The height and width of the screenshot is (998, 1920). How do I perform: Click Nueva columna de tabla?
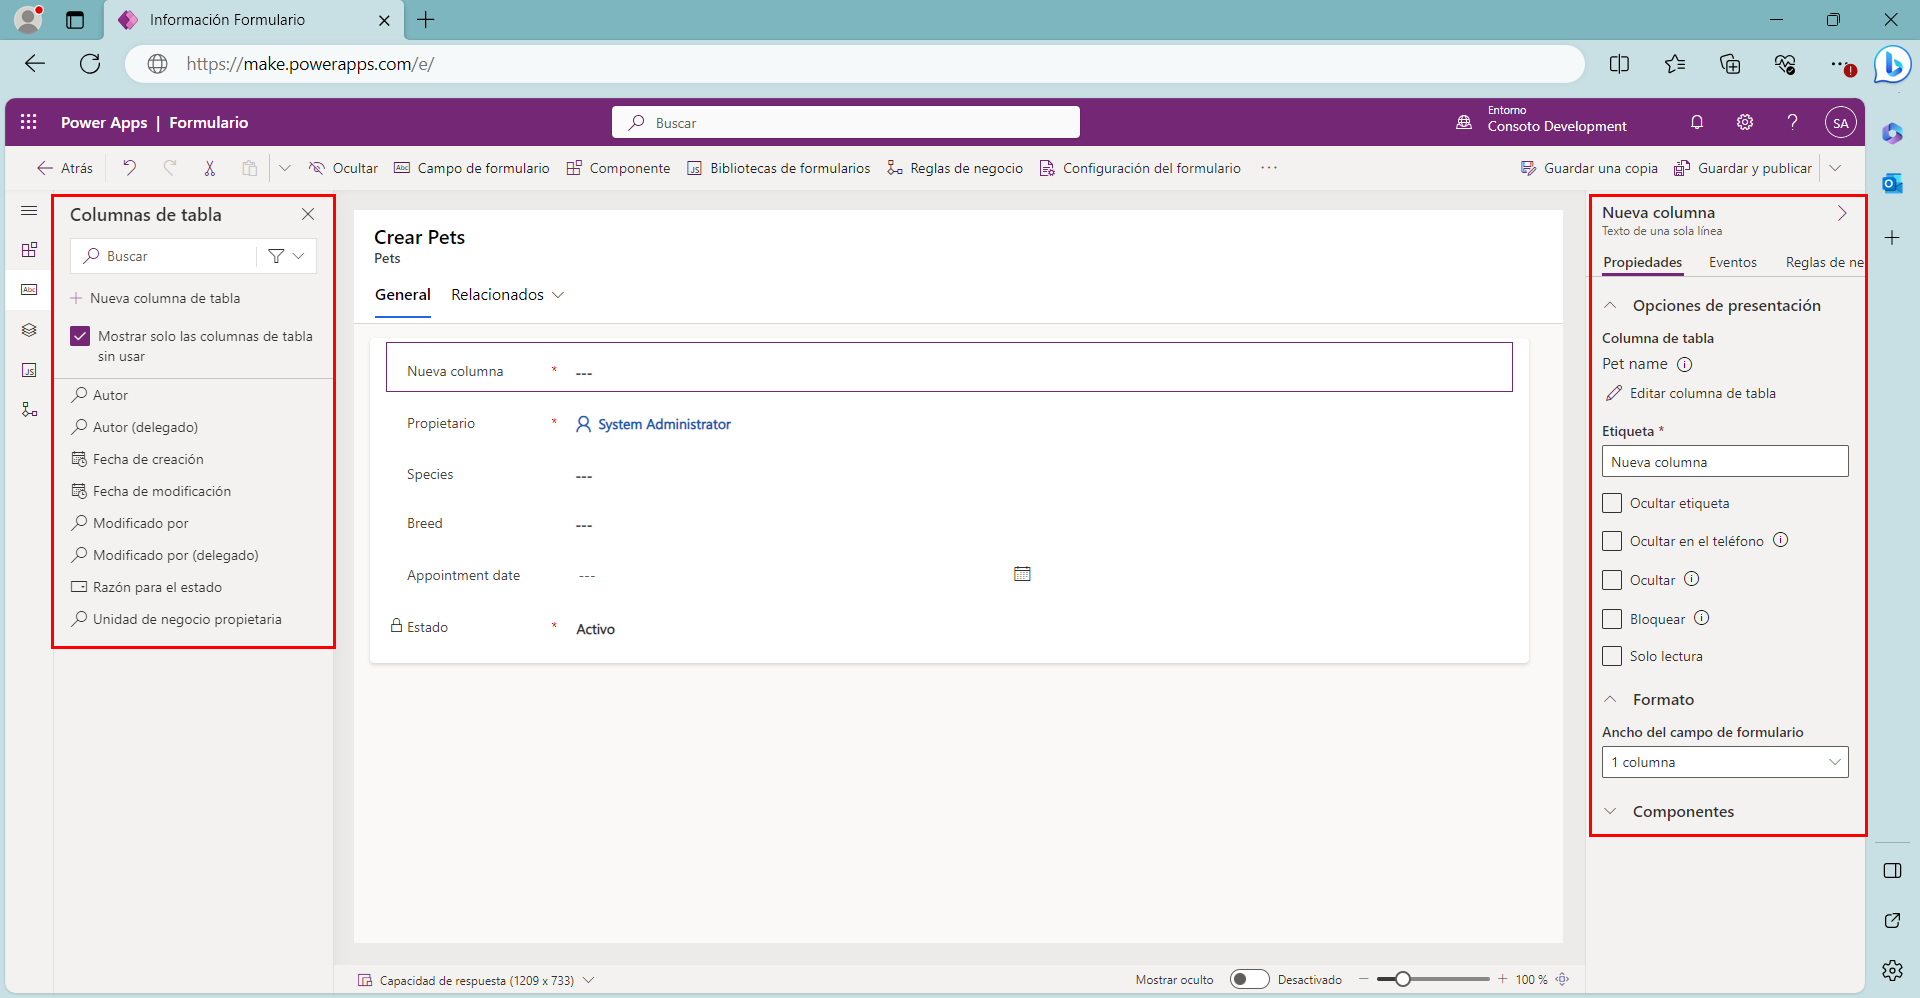(x=155, y=298)
